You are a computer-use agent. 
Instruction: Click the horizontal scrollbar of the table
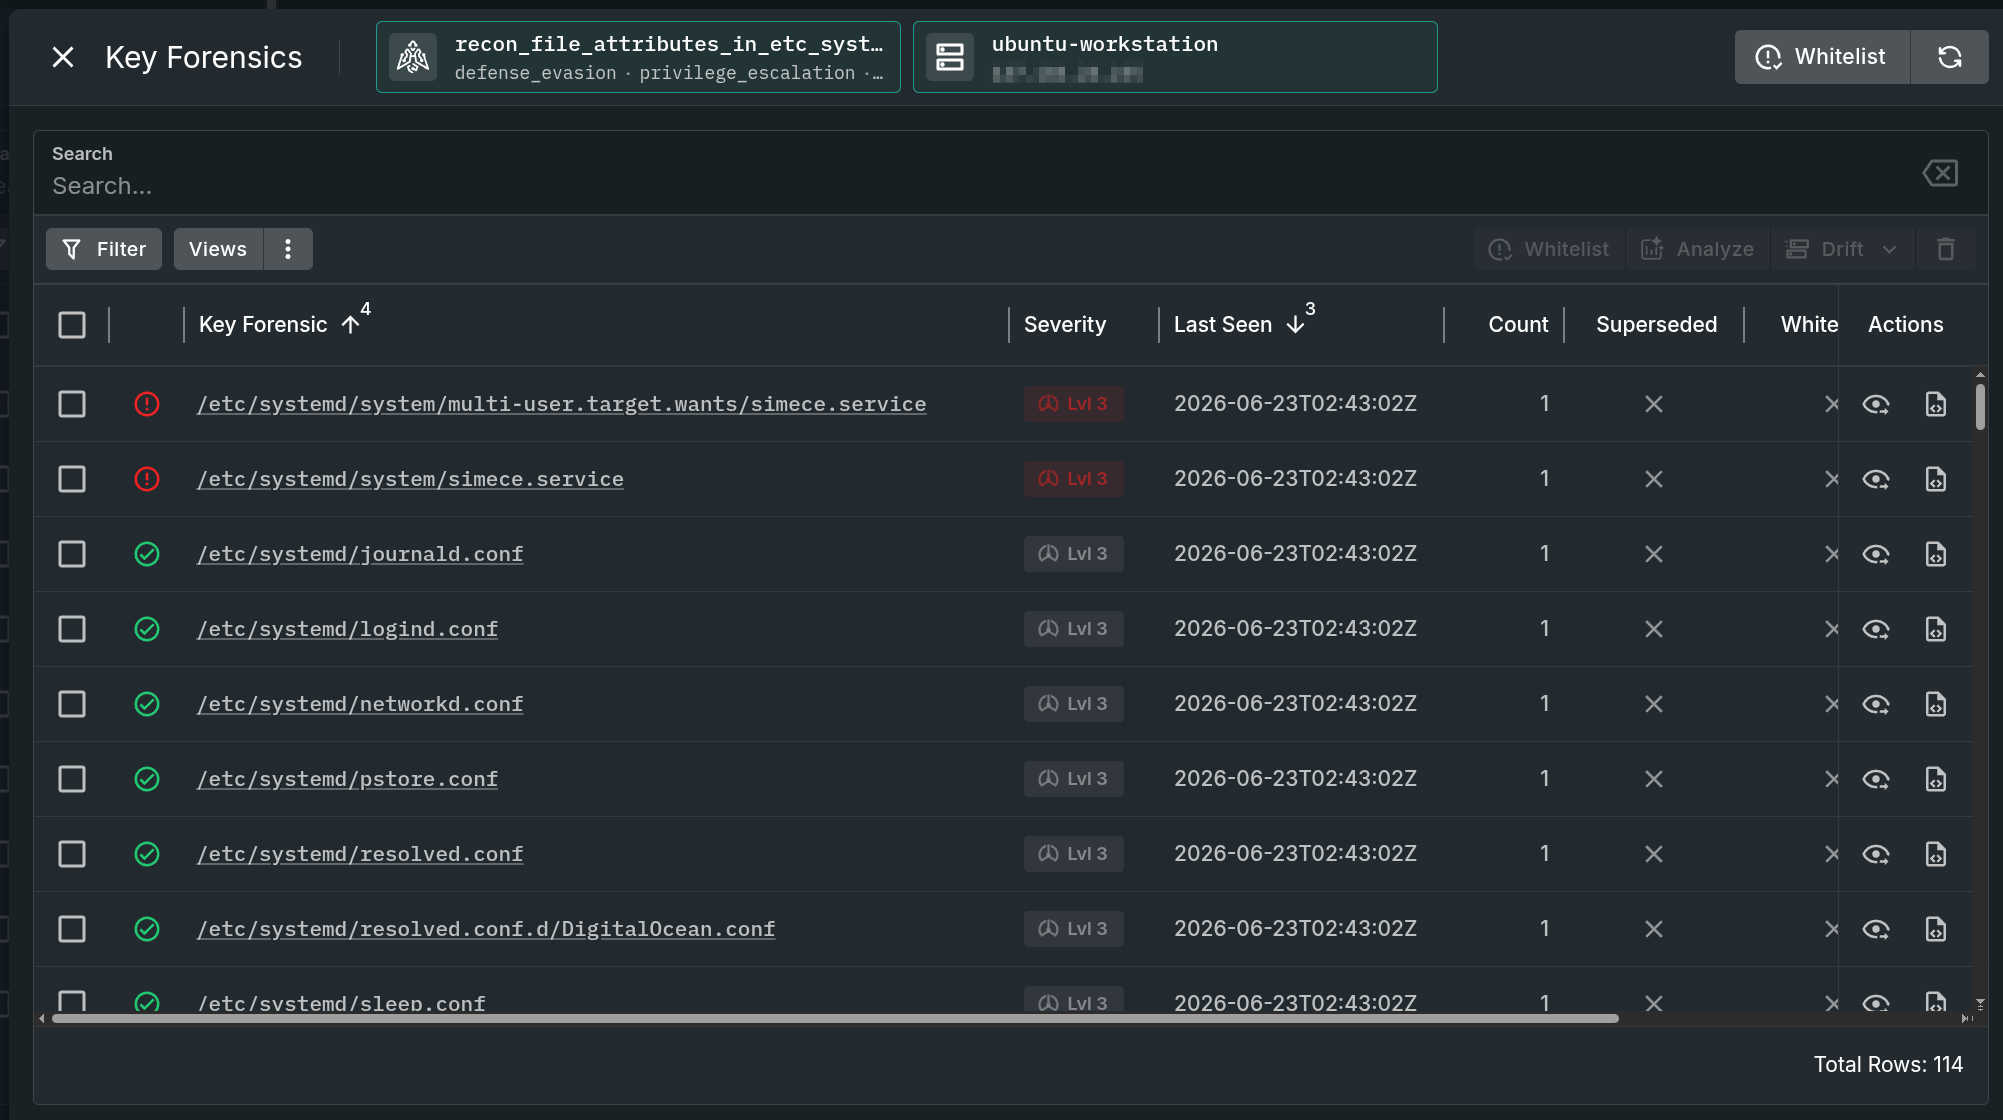(835, 1018)
